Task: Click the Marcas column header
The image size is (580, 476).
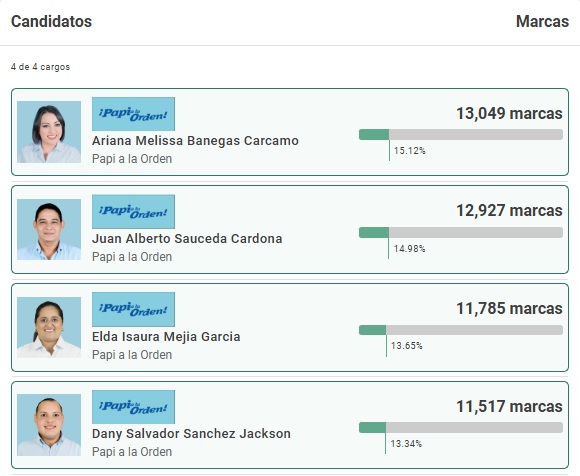Action: [x=542, y=21]
